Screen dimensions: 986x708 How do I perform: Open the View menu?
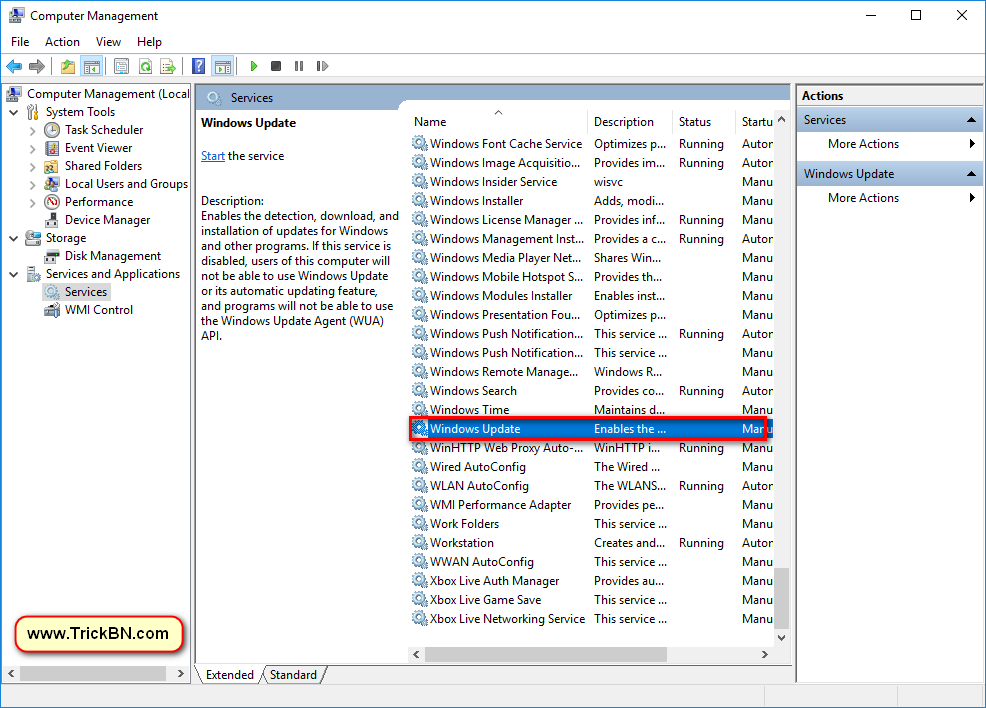pyautogui.click(x=108, y=41)
